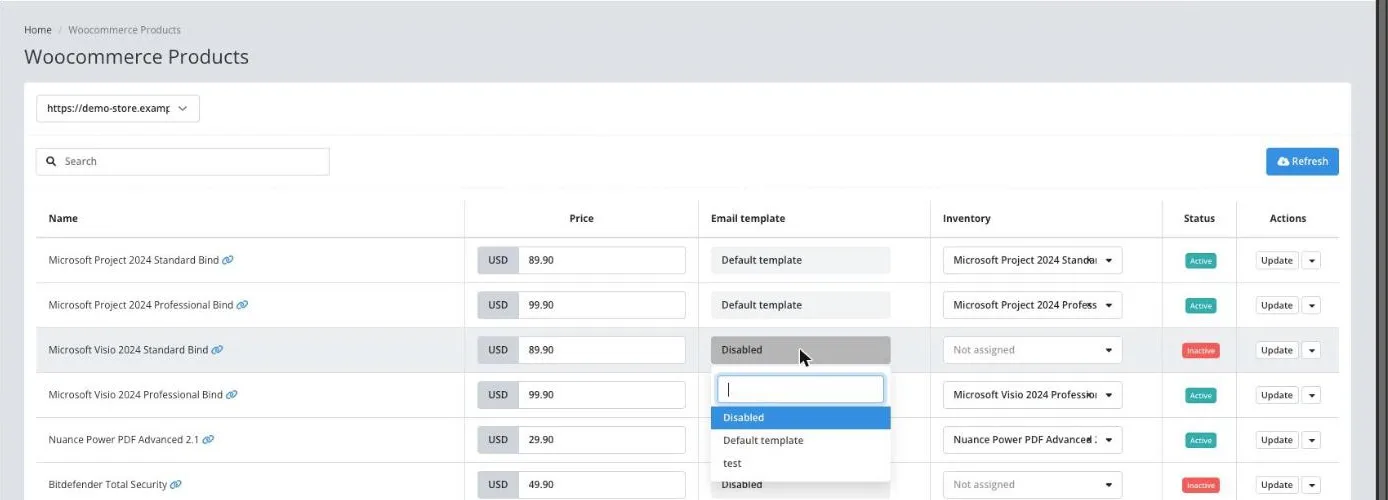1388x500 pixels.
Task: Open inventory dropdown for Project 2024 Standard Bind
Action: [x=1032, y=260]
